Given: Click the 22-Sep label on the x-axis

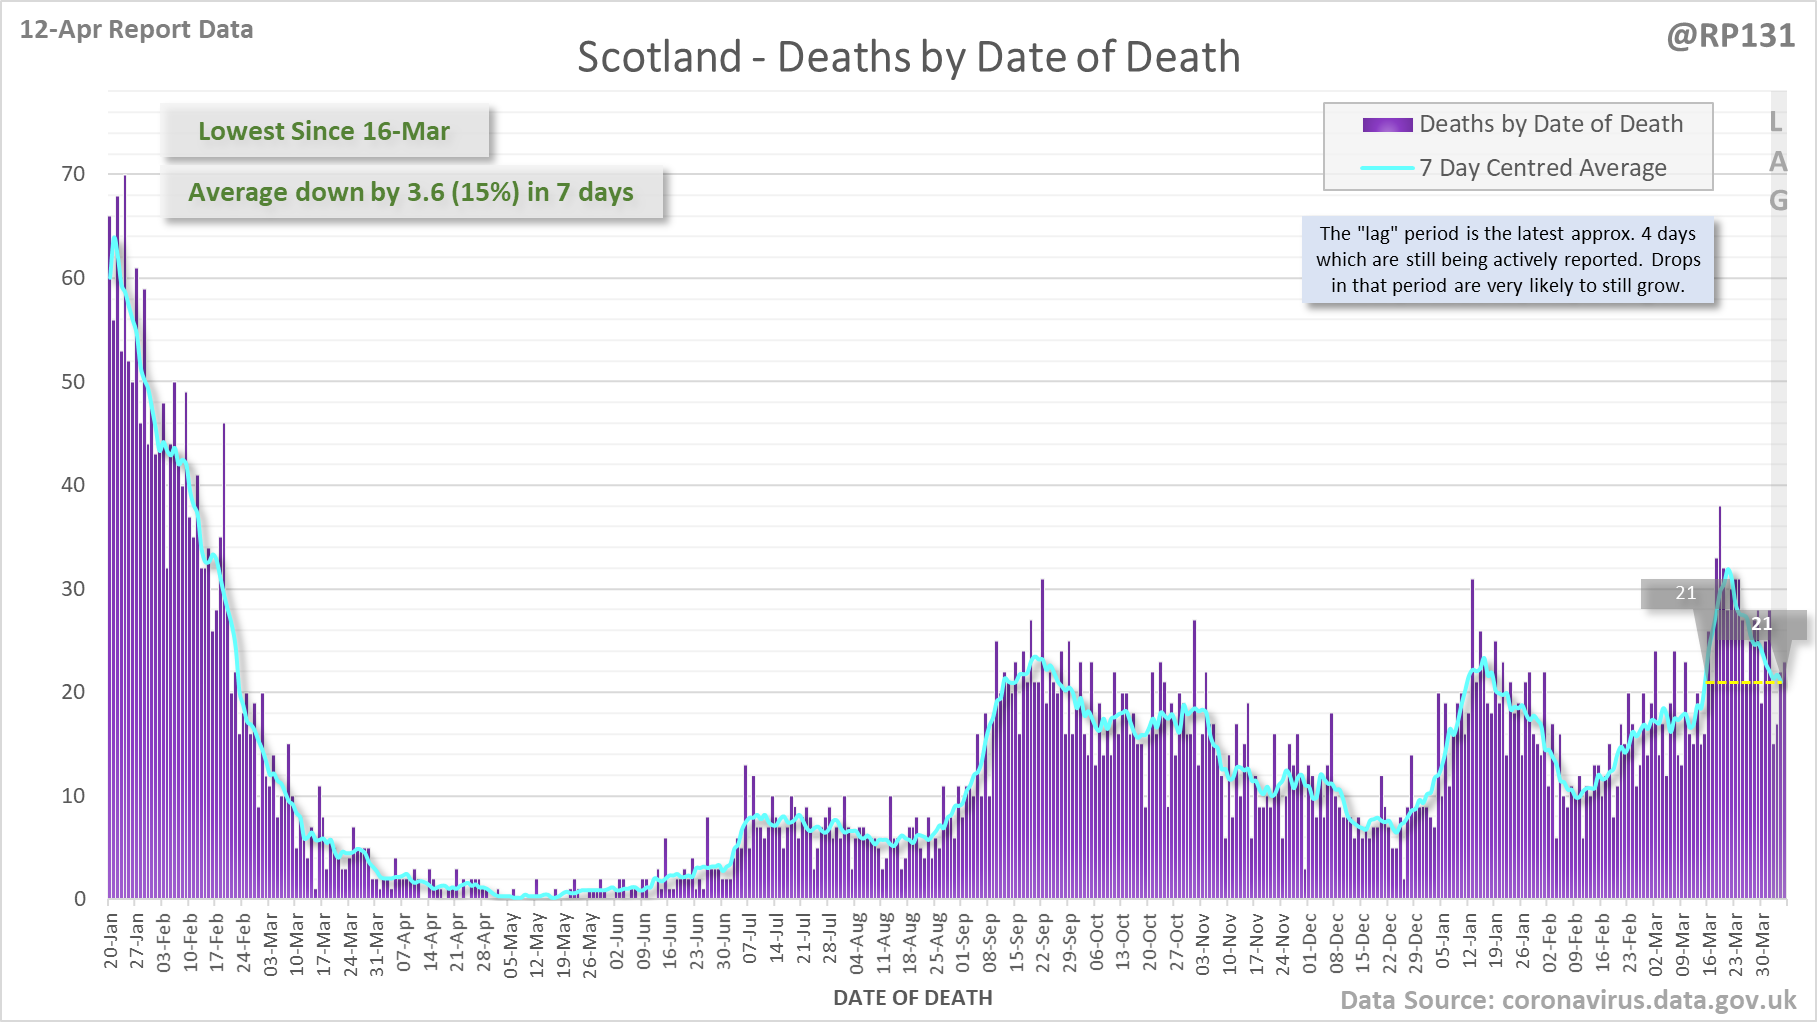Looking at the screenshot, I should pyautogui.click(x=1043, y=941).
